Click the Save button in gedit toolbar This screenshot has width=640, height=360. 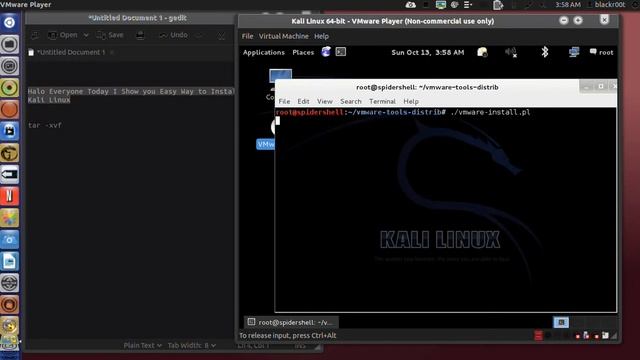click(110, 35)
